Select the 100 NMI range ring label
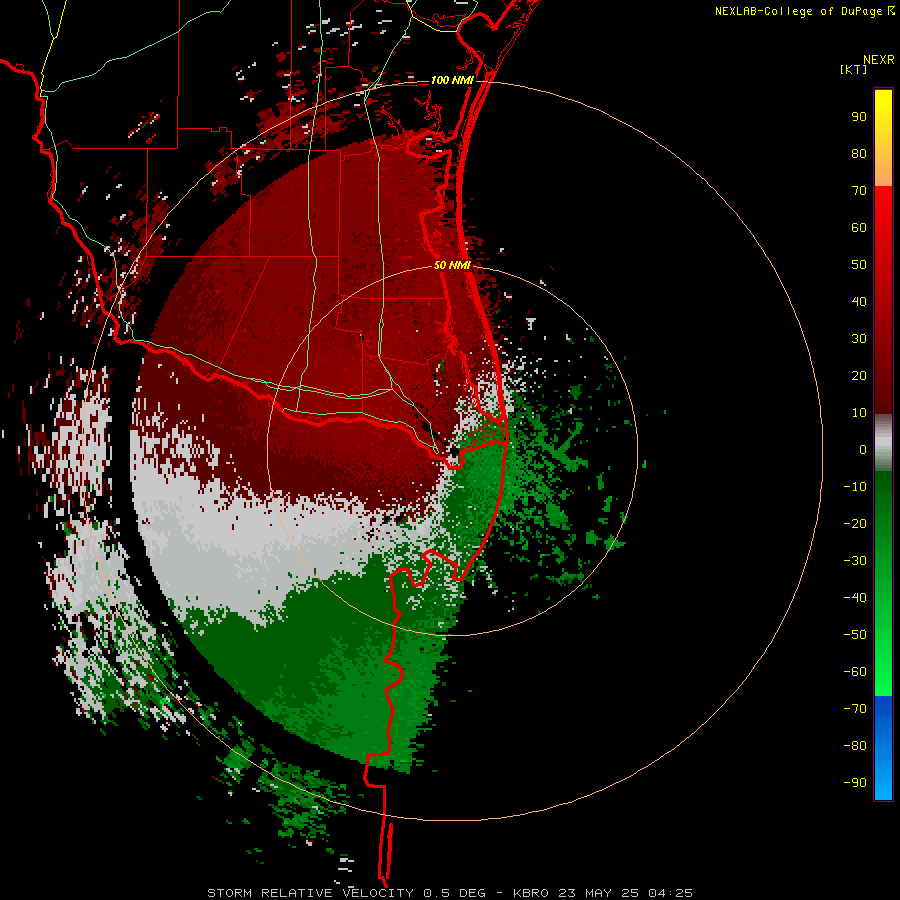 click(x=452, y=80)
